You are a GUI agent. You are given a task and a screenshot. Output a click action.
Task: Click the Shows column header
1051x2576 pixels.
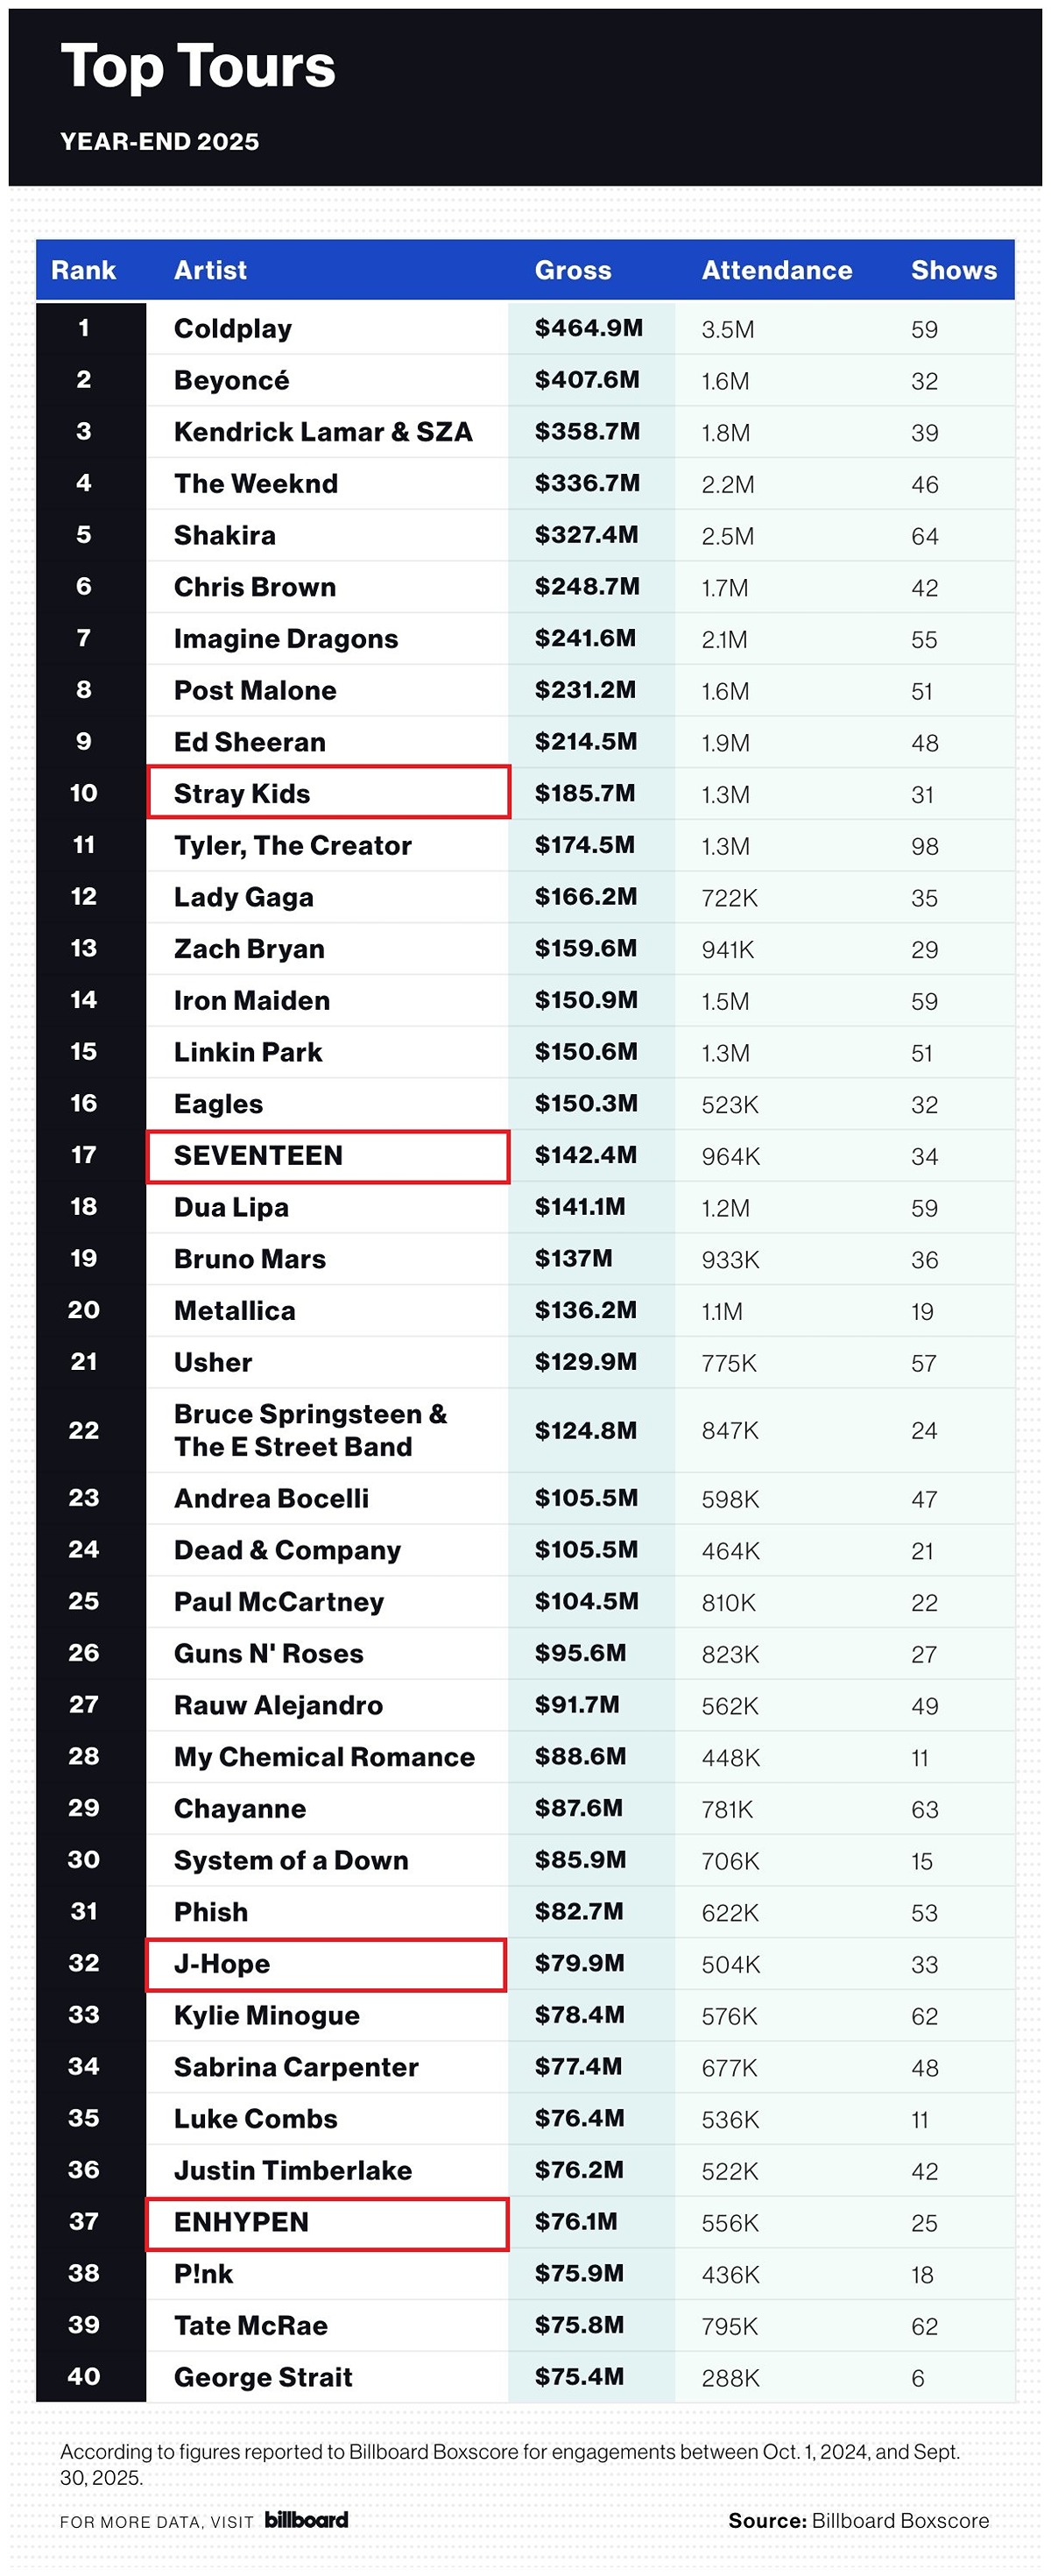954,270
